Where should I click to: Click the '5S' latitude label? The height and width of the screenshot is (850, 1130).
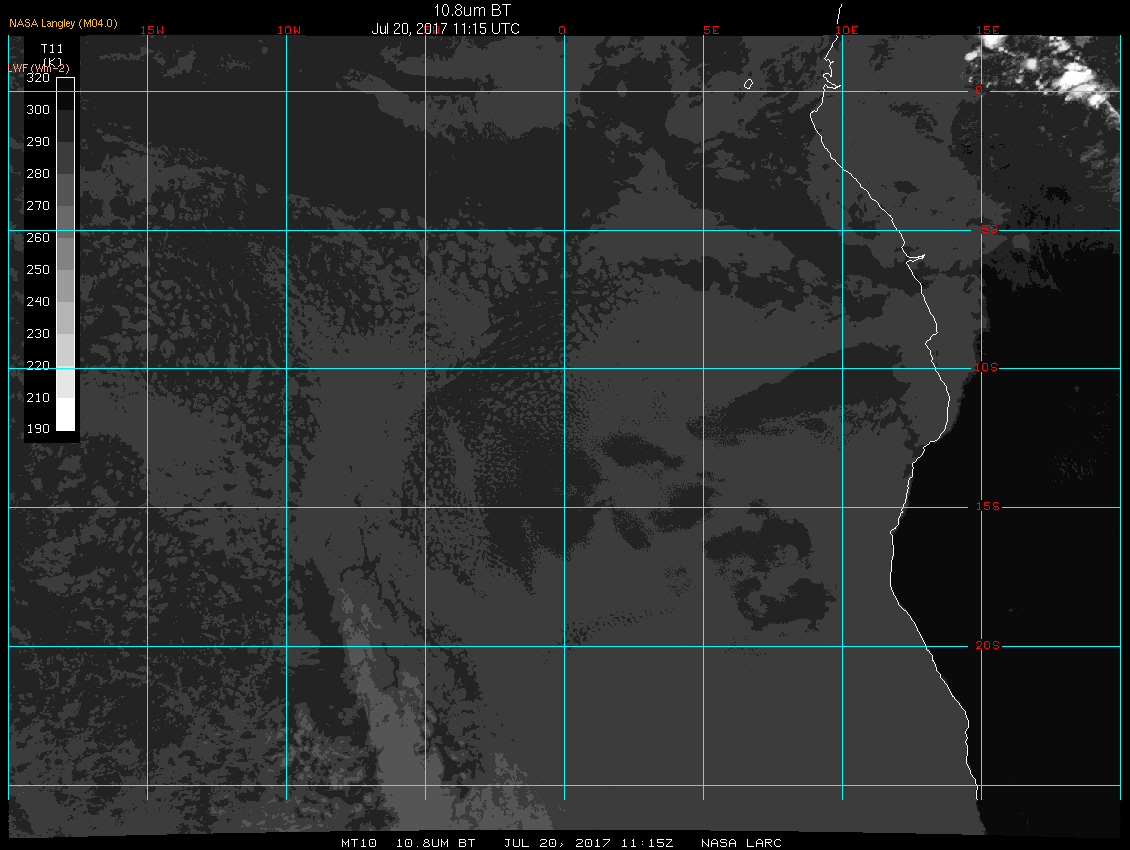point(989,229)
